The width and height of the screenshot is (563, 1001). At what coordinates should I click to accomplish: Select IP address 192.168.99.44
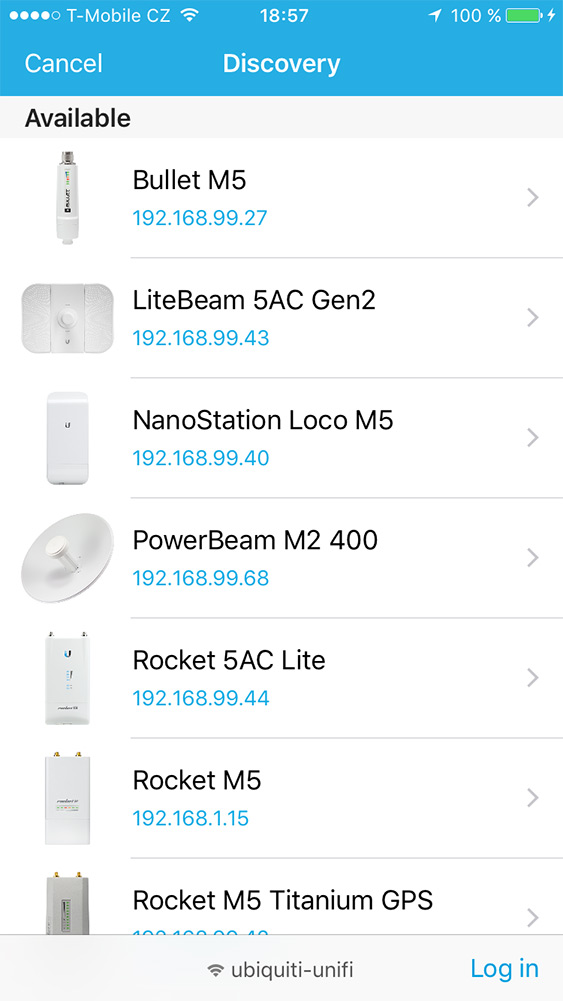point(201,698)
